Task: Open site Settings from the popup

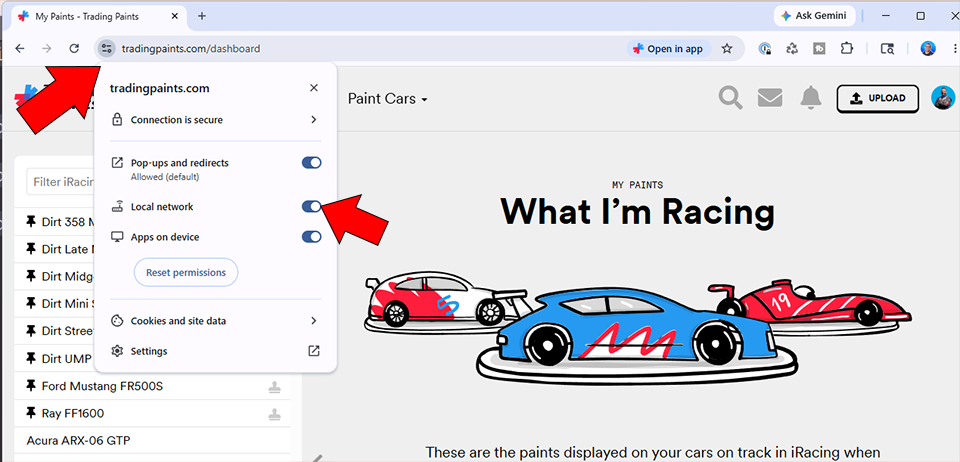Action: pos(216,351)
